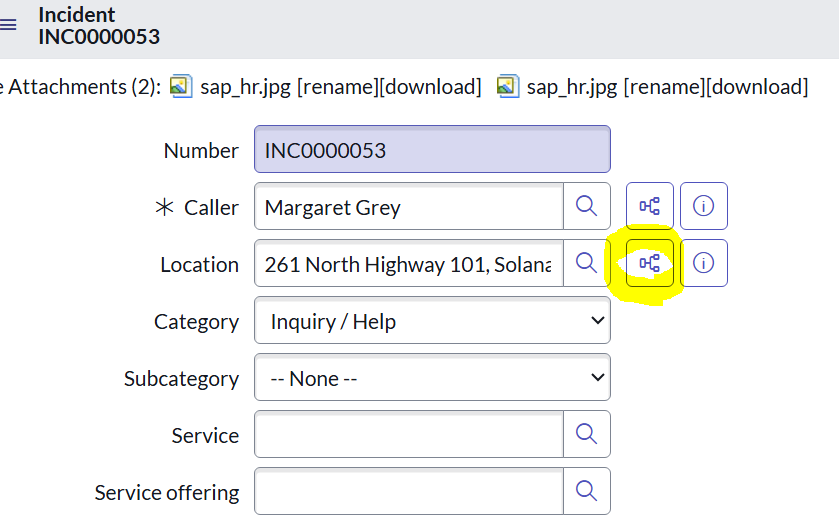The width and height of the screenshot is (839, 518).
Task: Show related records for Caller
Action: (x=650, y=206)
